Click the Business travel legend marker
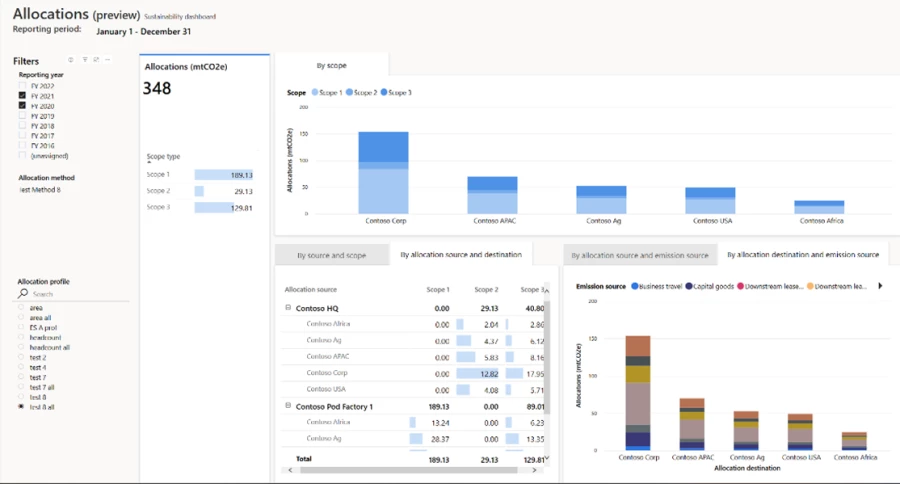Image resolution: width=900 pixels, height=484 pixels. point(634,286)
